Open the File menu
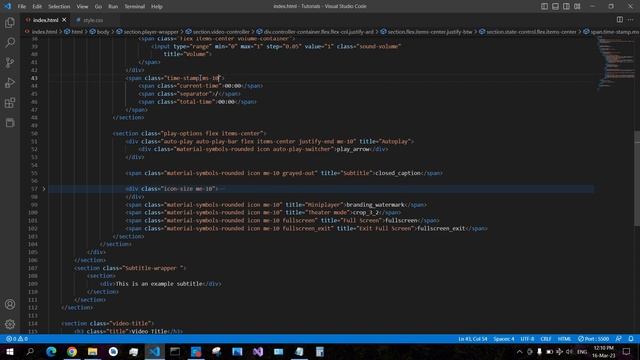Screen dimensions: 640x360 click(22, 6)
